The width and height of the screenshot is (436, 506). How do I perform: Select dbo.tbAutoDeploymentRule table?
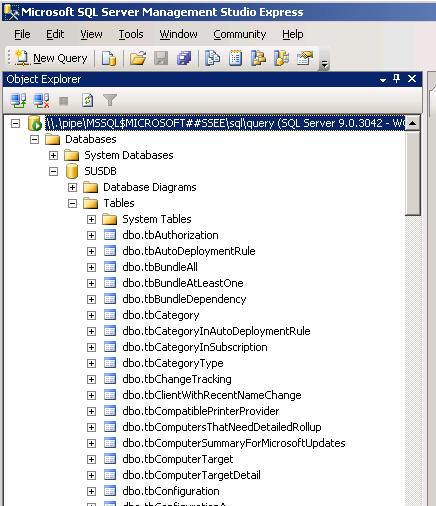(189, 251)
